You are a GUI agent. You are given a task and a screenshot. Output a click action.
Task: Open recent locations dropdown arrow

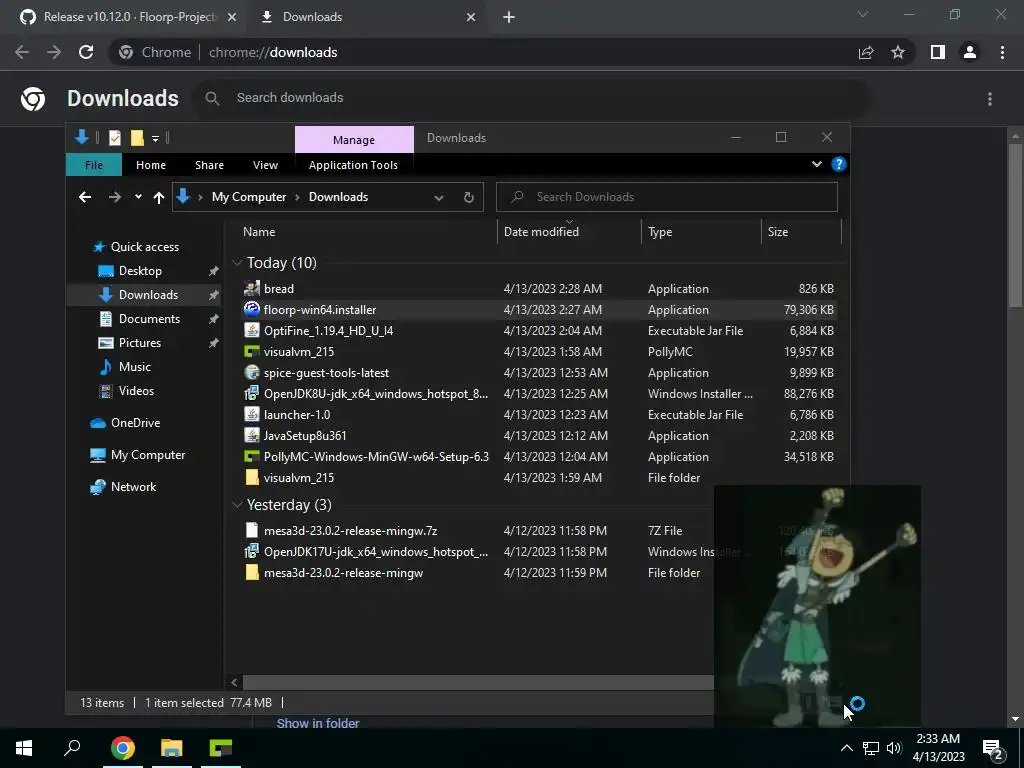[138, 197]
